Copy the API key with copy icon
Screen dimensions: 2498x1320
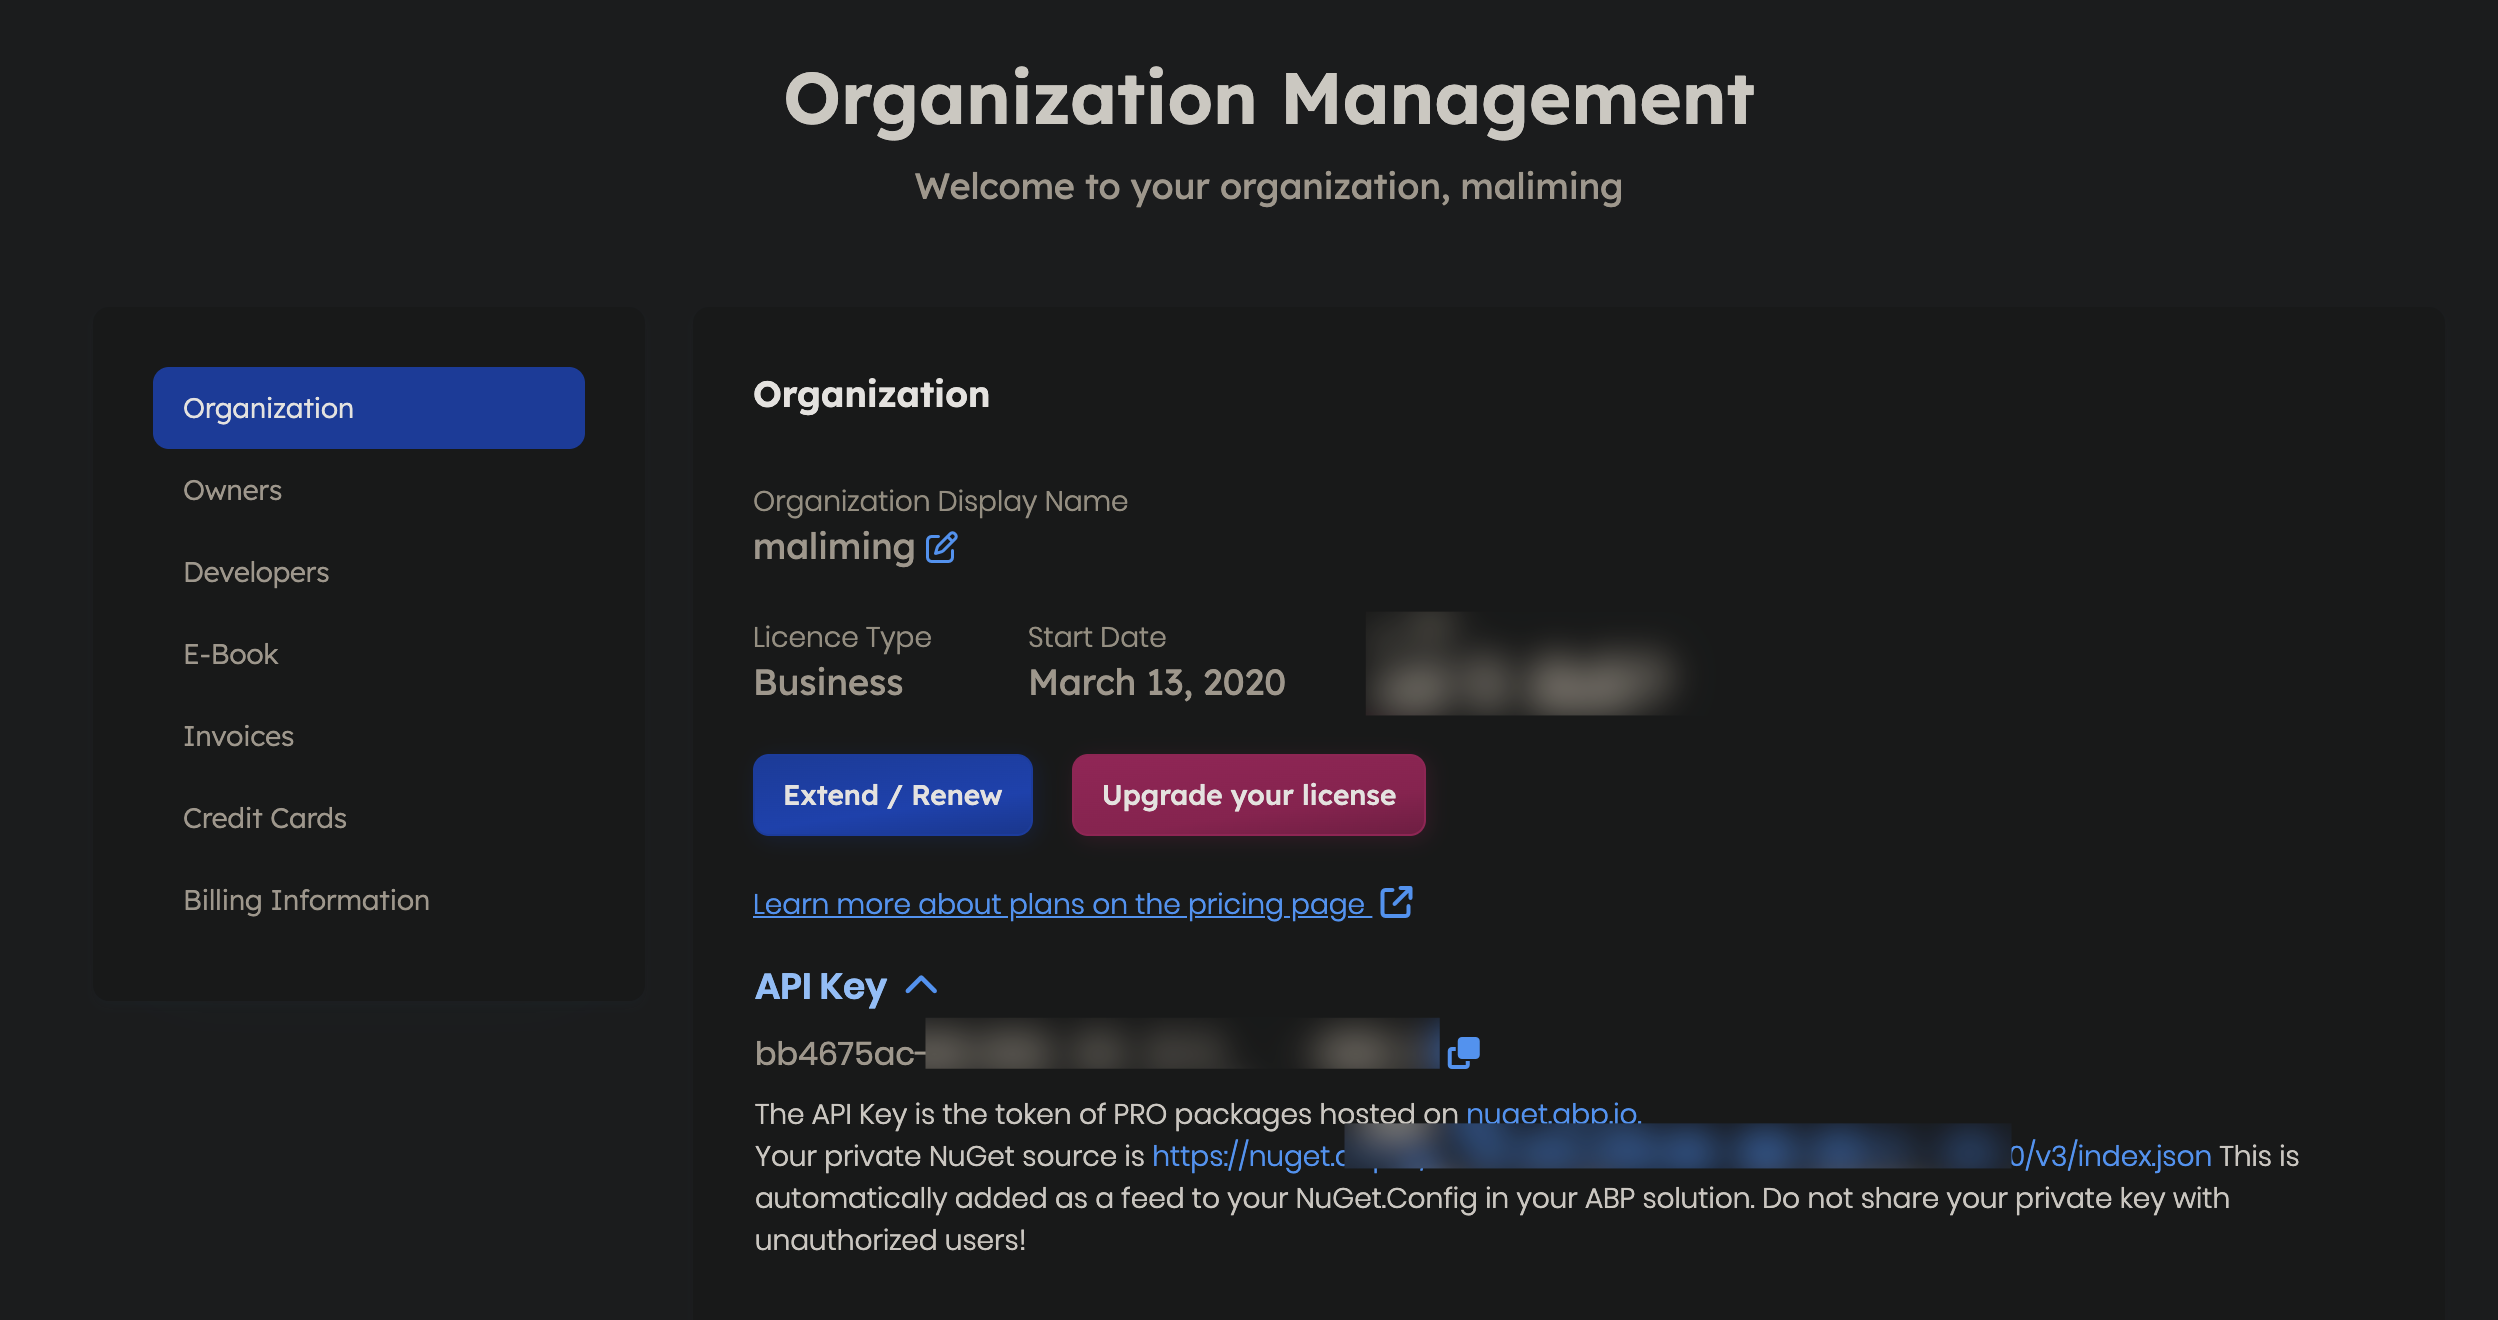pos(1463,1052)
